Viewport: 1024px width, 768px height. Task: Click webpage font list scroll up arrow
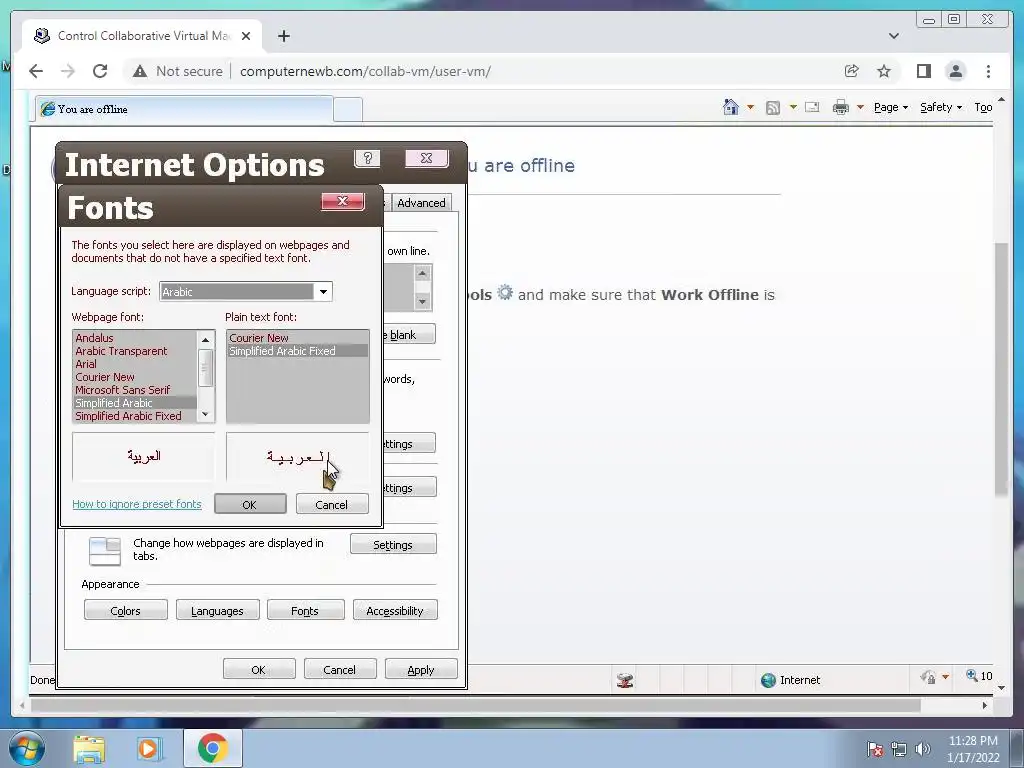(x=206, y=340)
